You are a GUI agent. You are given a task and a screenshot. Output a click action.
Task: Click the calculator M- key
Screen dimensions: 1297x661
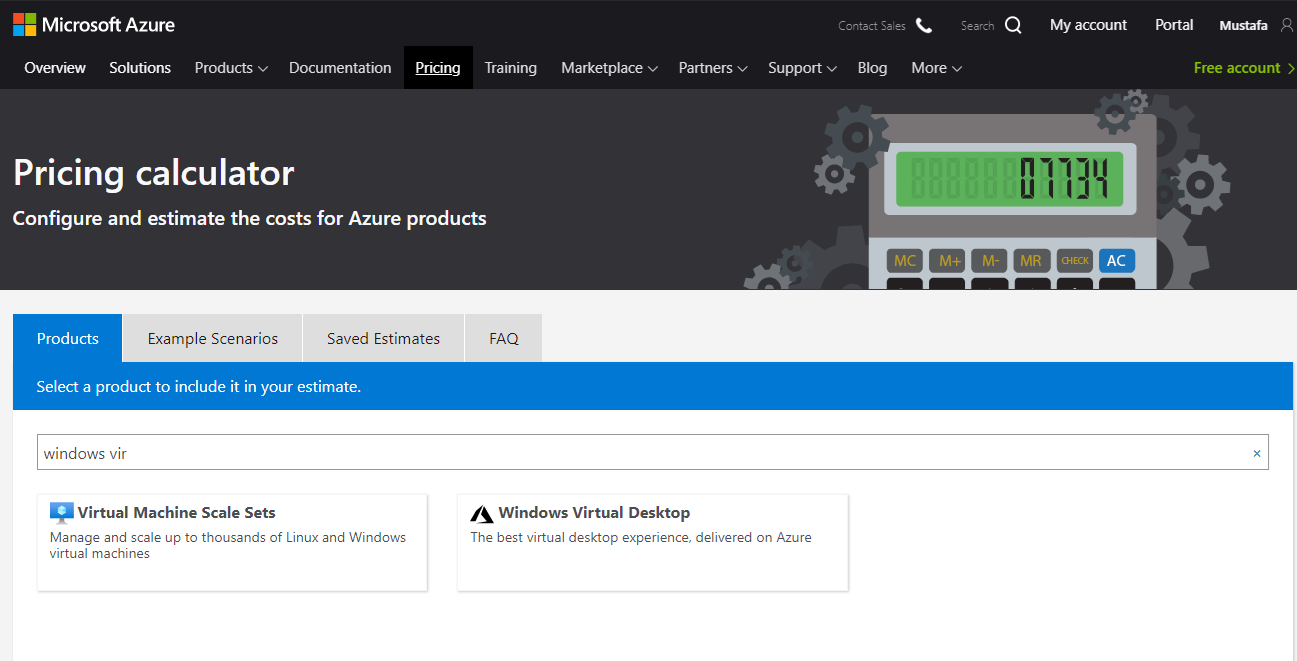coord(990,261)
